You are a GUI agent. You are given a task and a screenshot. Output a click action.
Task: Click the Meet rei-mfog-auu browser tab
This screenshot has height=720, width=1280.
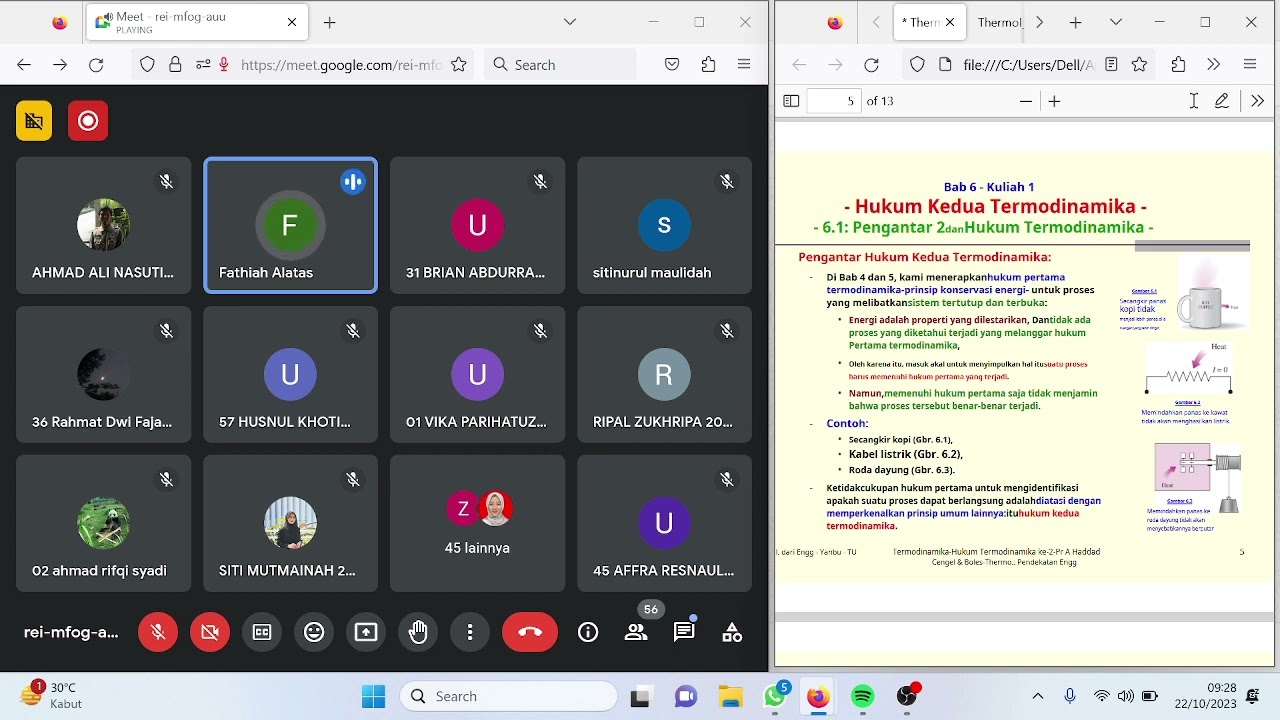coord(195,22)
